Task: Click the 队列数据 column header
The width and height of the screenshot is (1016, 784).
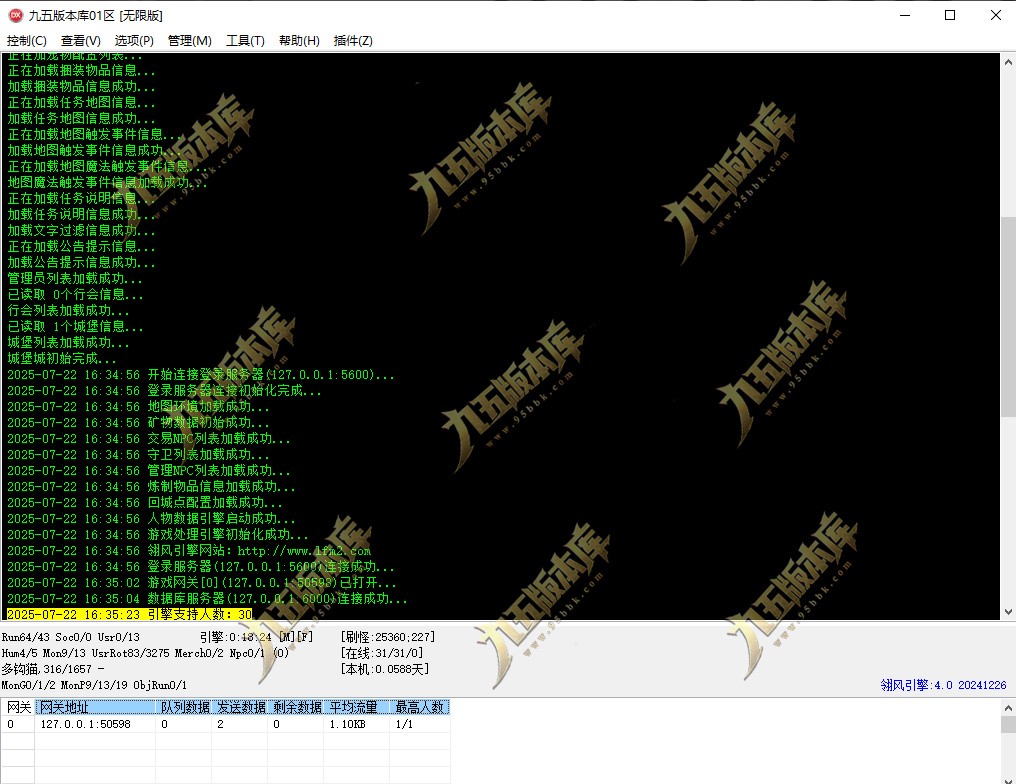Action: coord(184,707)
